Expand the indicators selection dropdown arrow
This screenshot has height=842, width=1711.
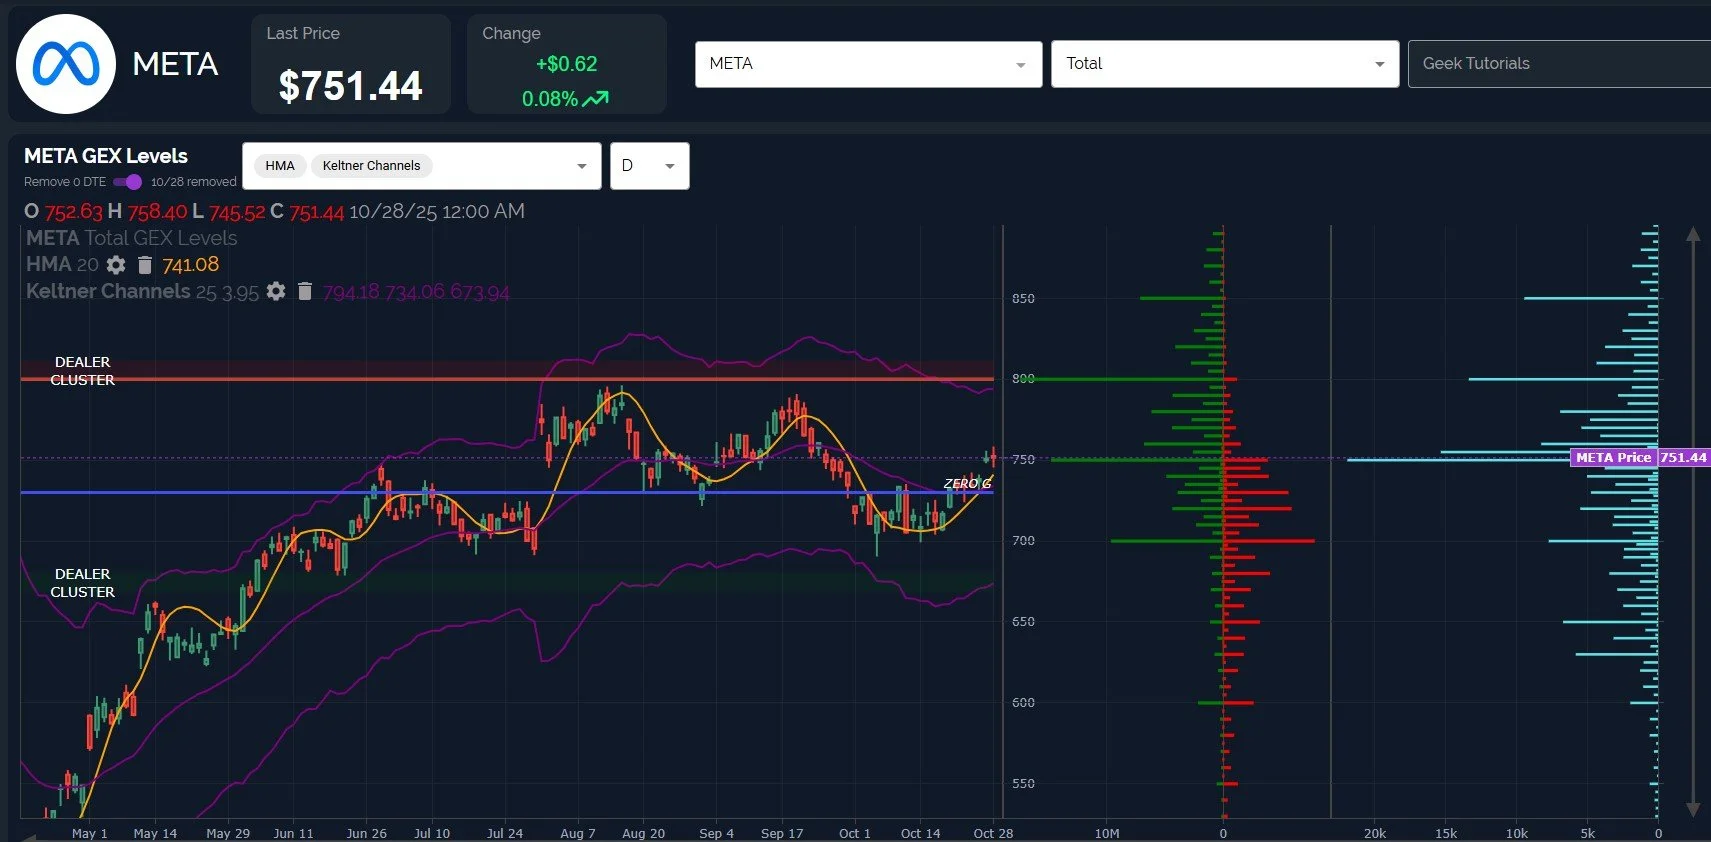[x=582, y=166]
